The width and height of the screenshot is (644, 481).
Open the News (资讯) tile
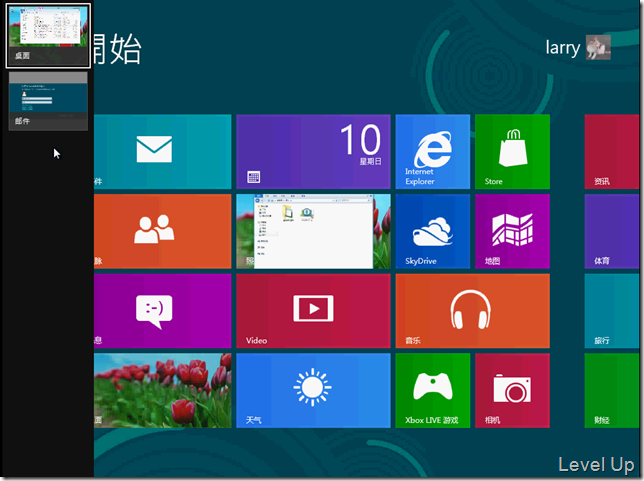coord(612,152)
